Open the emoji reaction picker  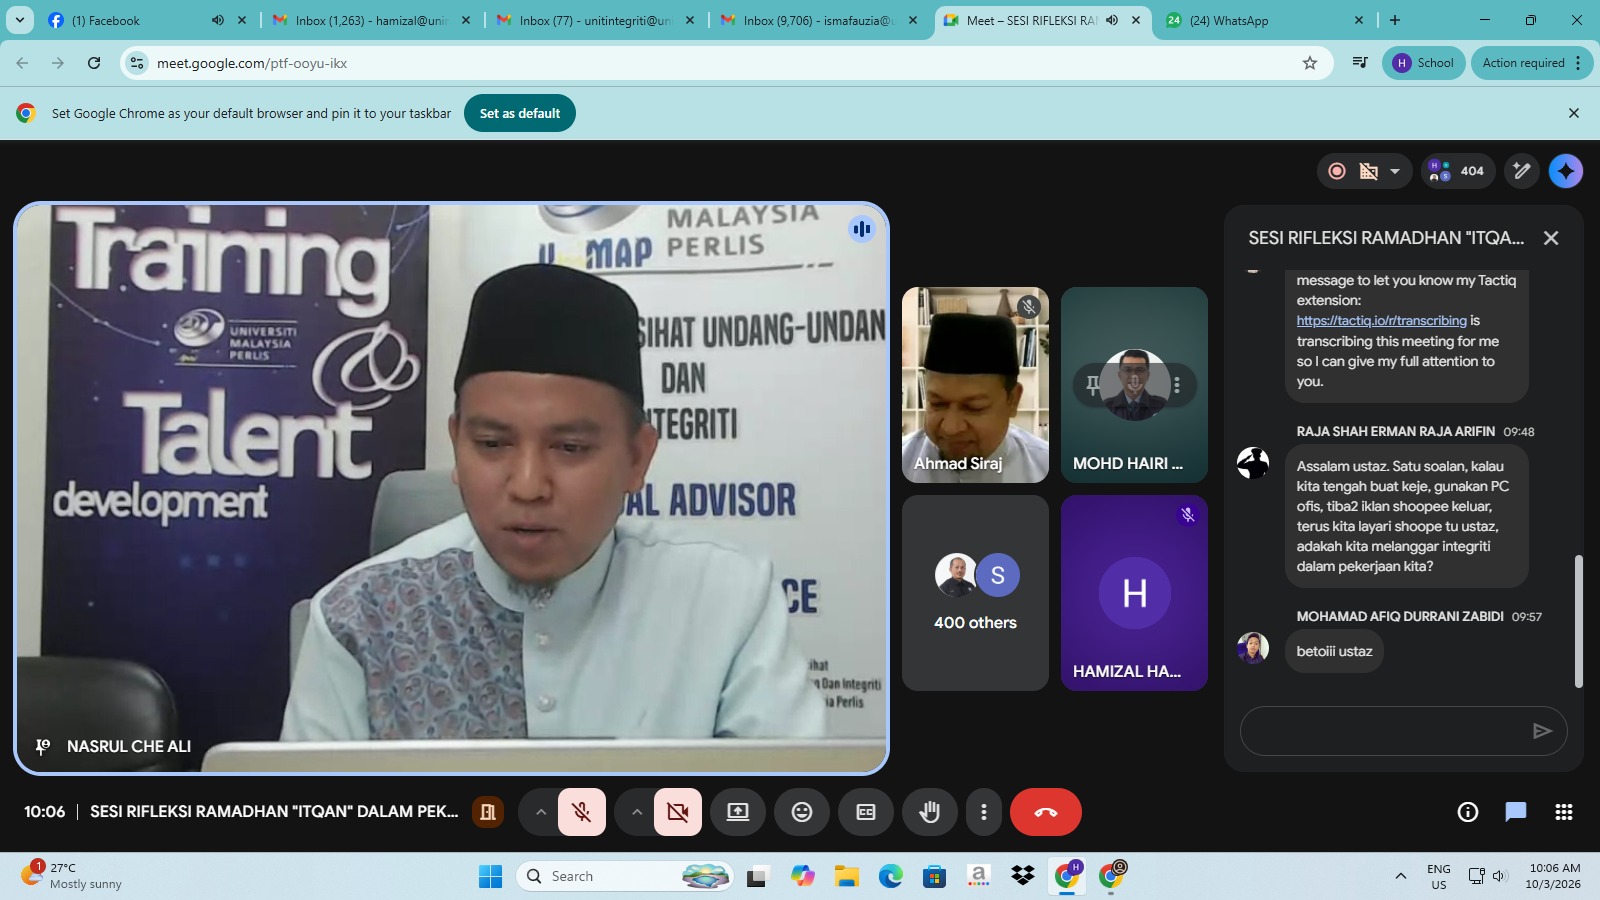point(802,812)
